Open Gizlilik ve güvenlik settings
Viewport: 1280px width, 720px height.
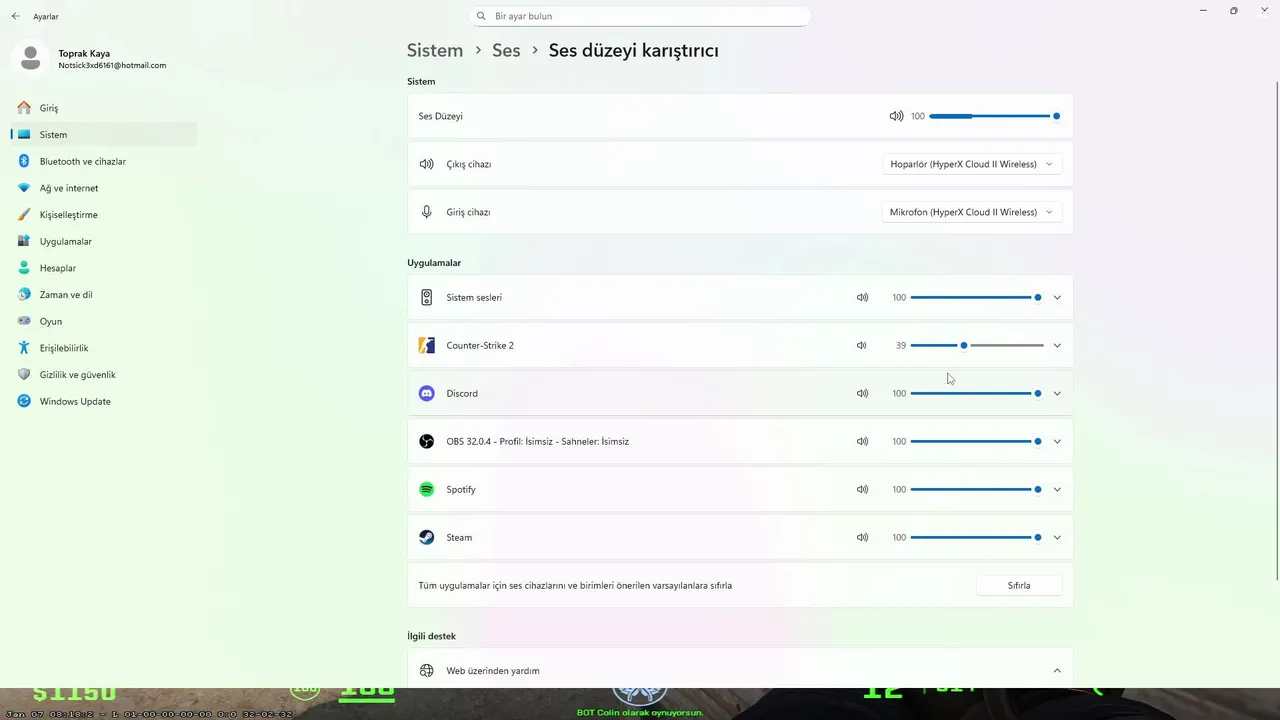pyautogui.click(x=104, y=374)
